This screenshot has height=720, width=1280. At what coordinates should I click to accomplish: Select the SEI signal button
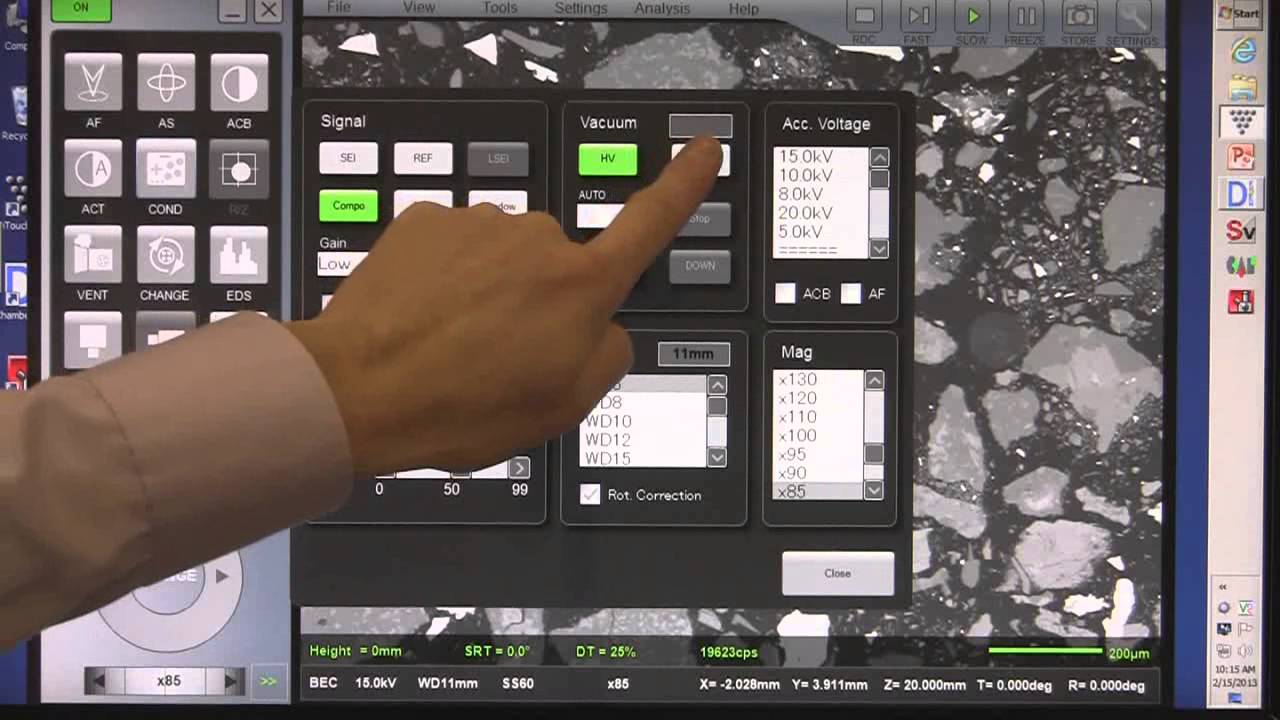tap(348, 158)
